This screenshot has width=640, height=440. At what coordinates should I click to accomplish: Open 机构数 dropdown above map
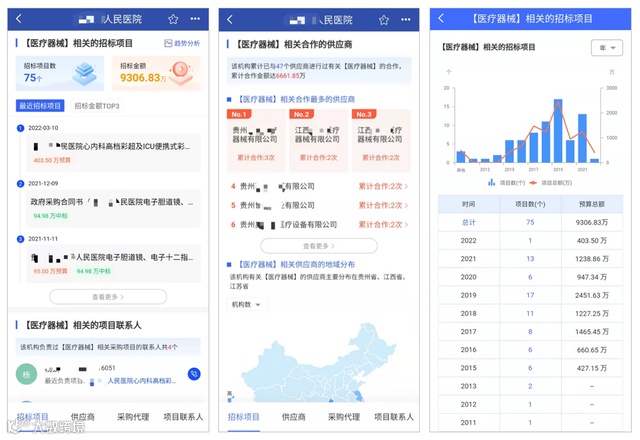click(247, 304)
